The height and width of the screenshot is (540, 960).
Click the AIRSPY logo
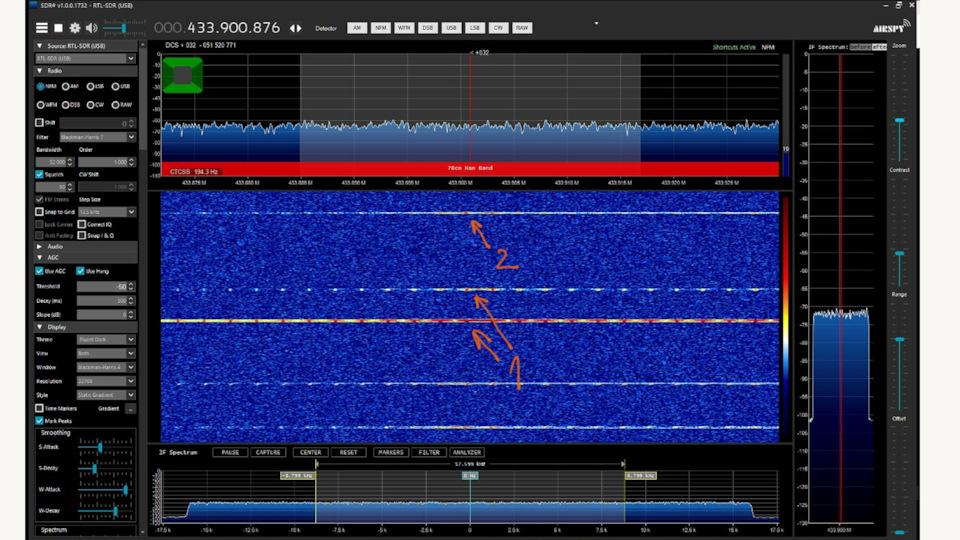(891, 27)
